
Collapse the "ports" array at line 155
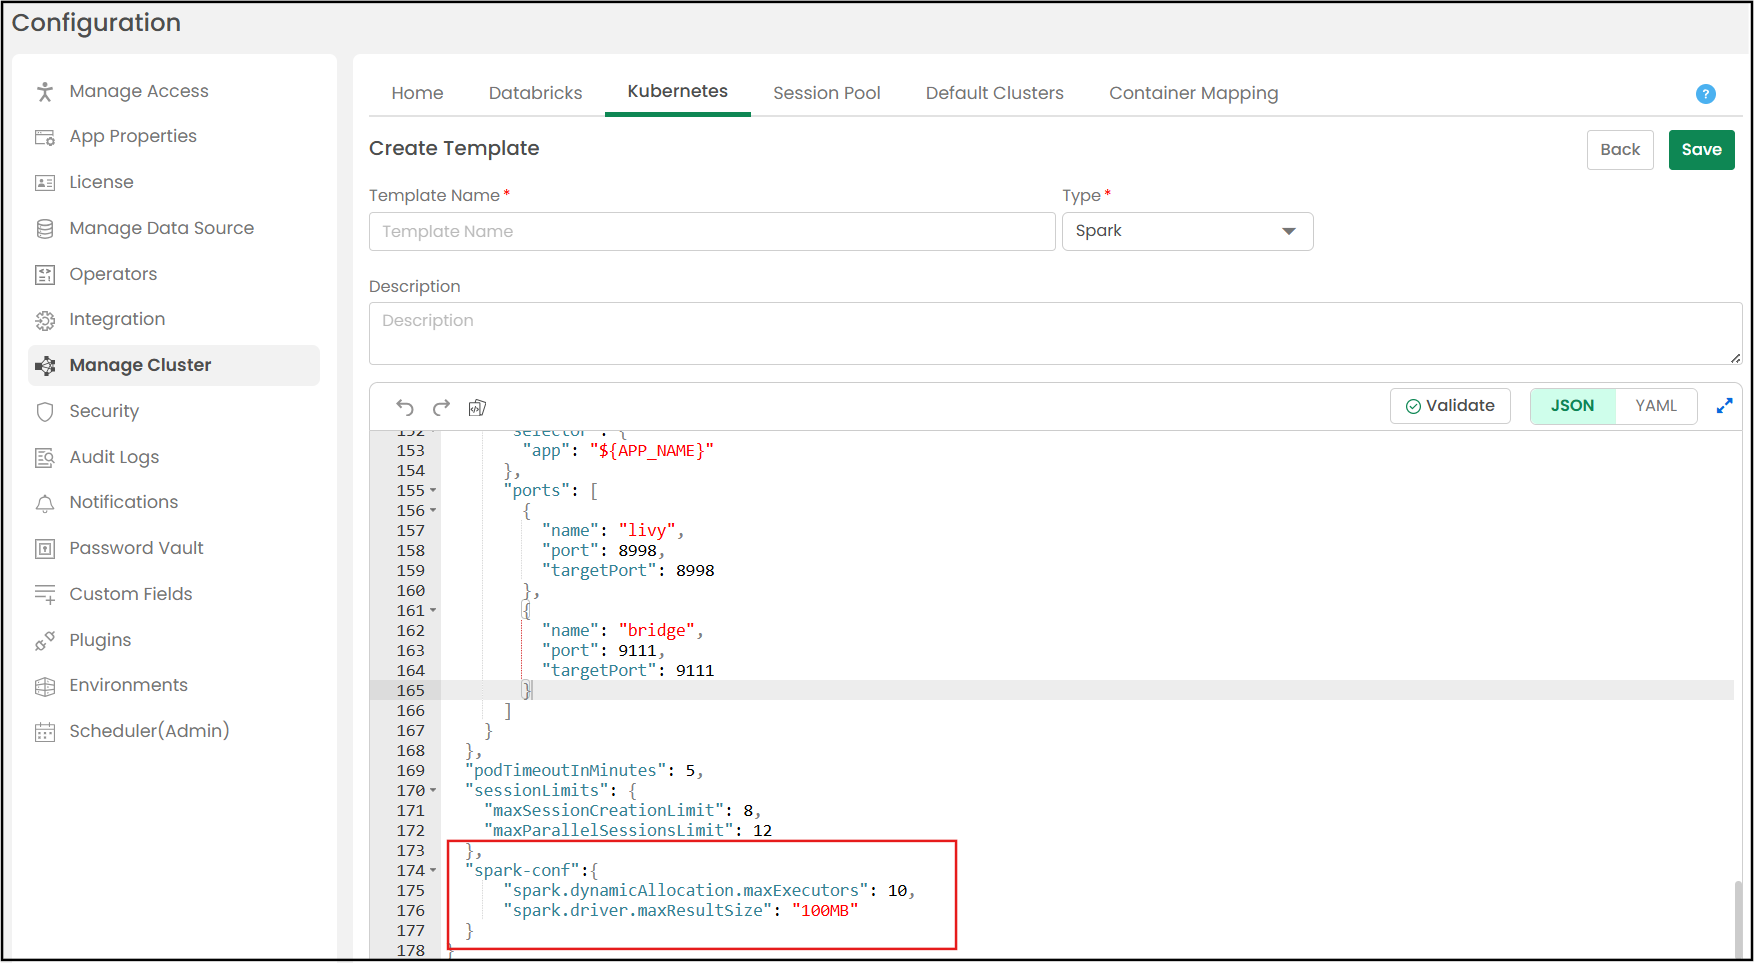433,491
